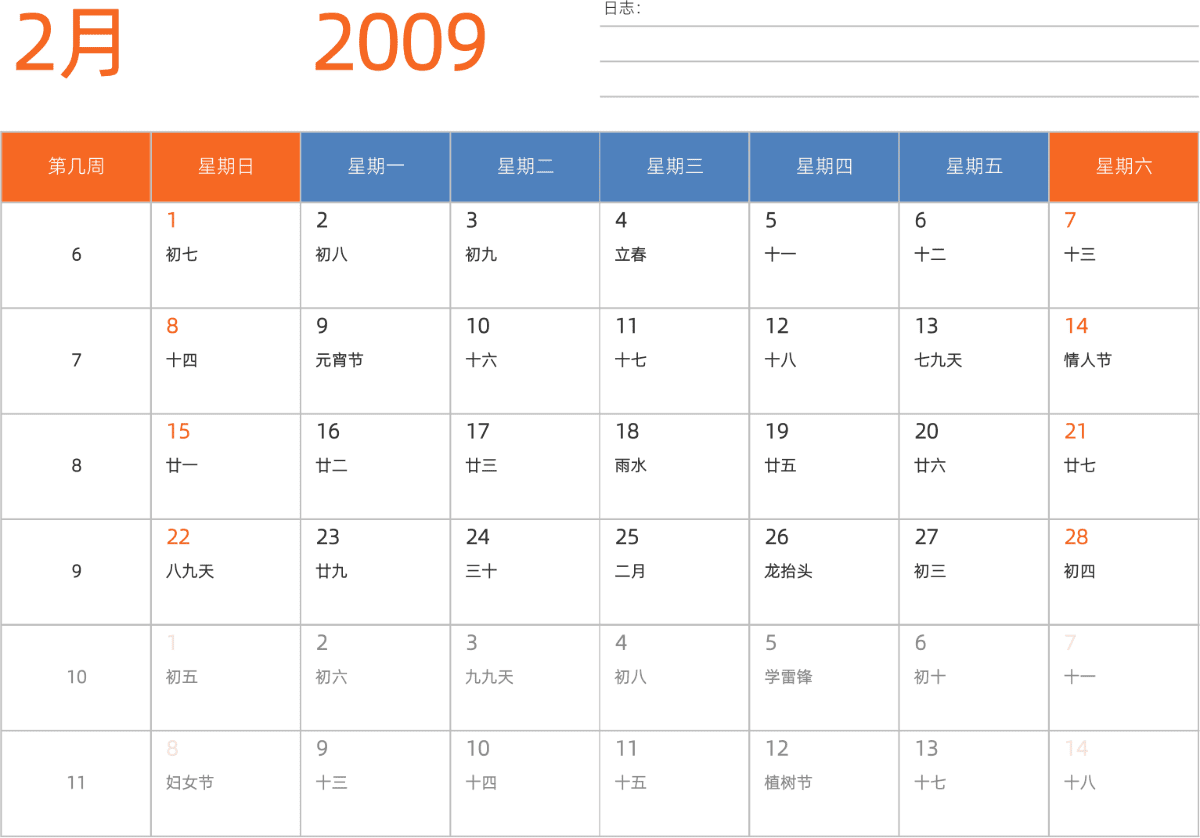The height and width of the screenshot is (838, 1200).
Task: Select the 八九天 label
Action: pyautogui.click(x=190, y=572)
